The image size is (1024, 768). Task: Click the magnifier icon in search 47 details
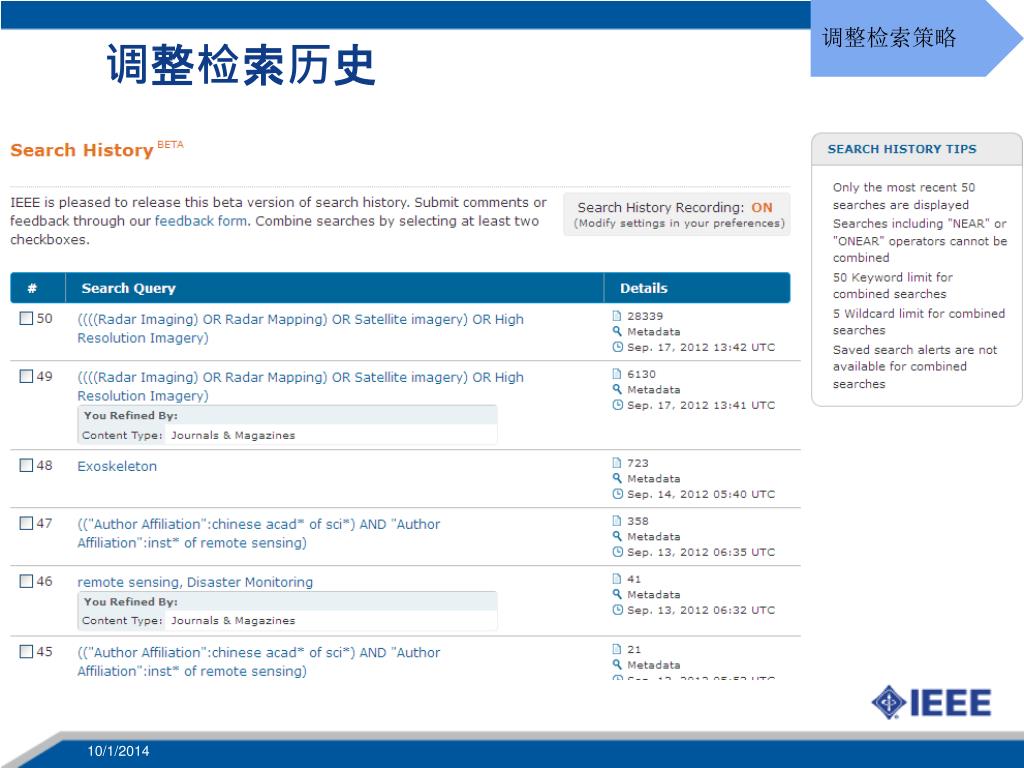tap(616, 536)
